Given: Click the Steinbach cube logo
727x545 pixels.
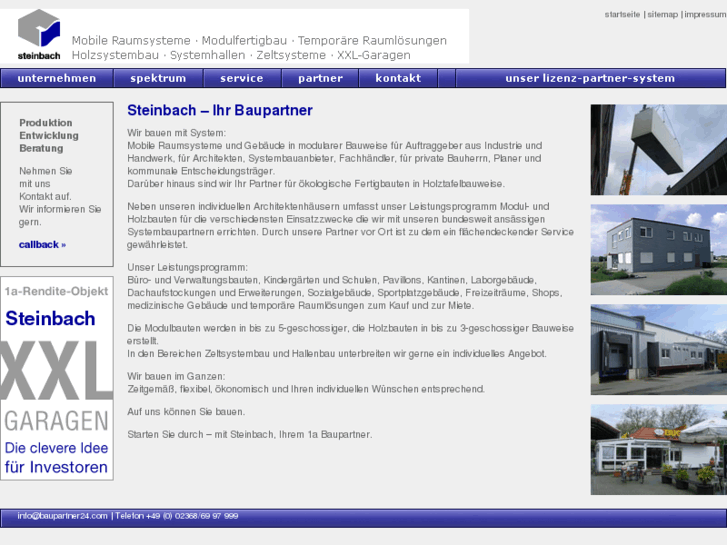Looking at the screenshot, I should [x=39, y=35].
